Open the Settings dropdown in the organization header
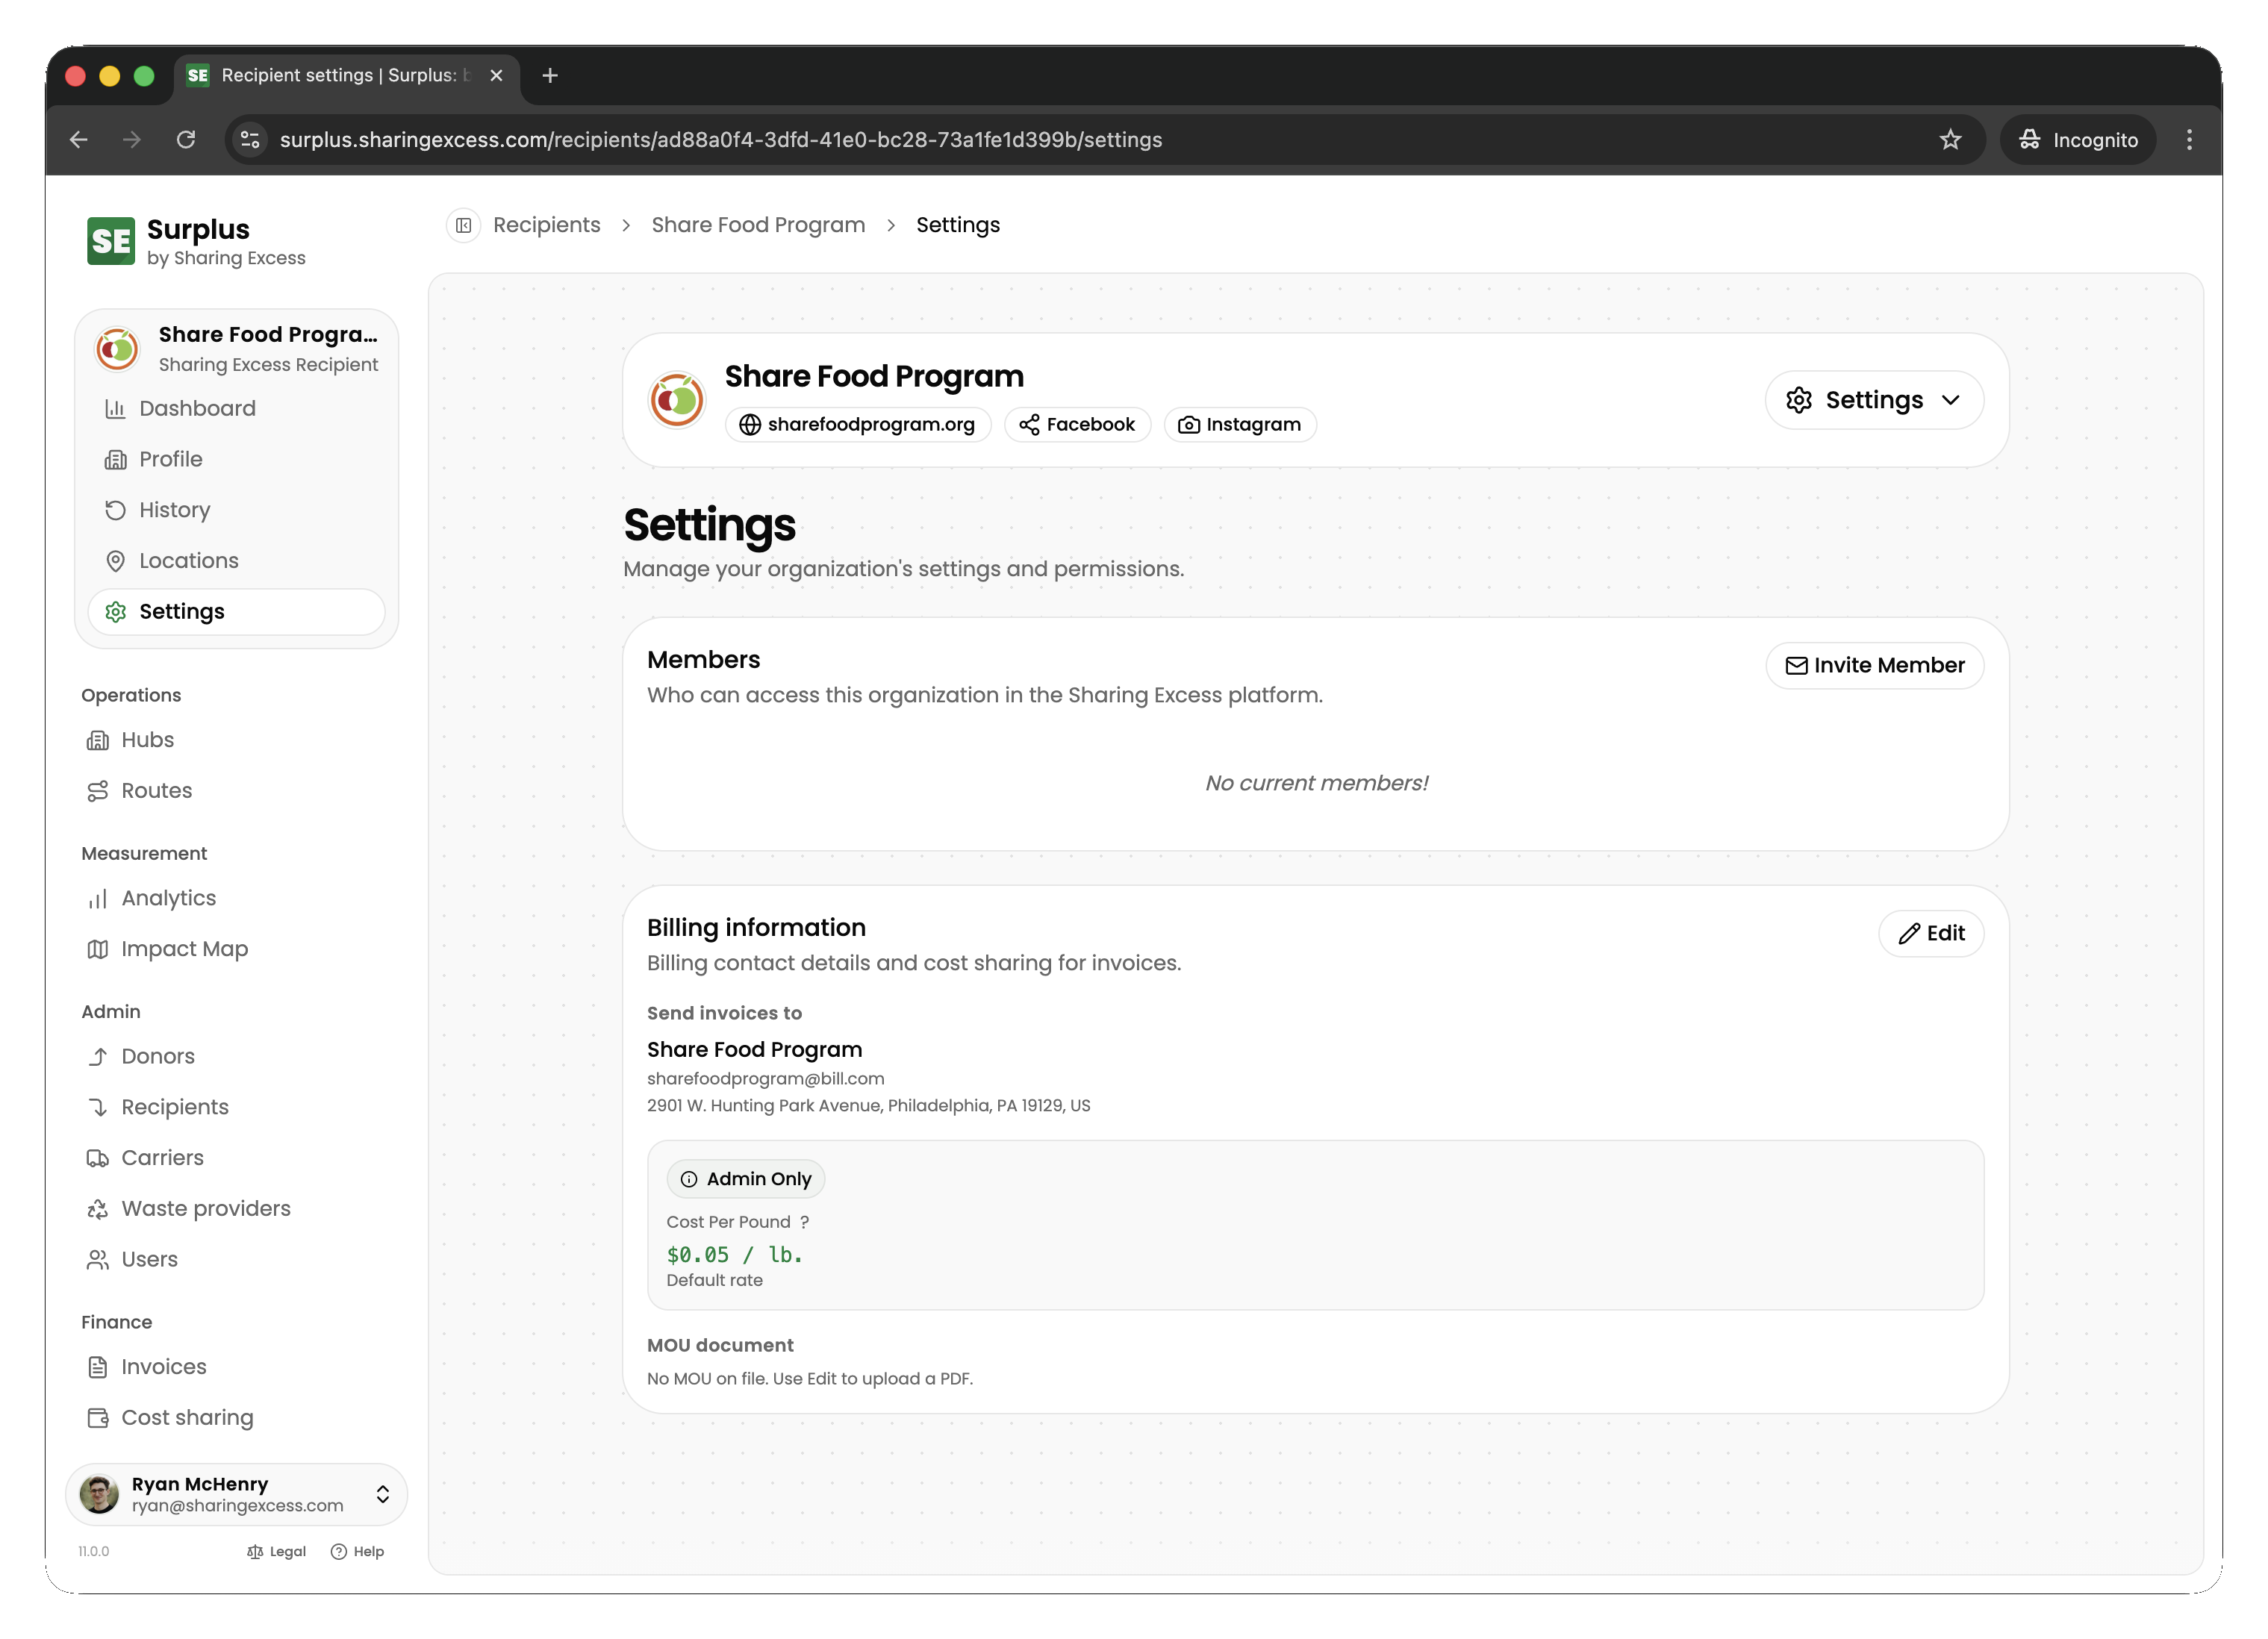This screenshot has width=2268, height=1639. [1874, 400]
